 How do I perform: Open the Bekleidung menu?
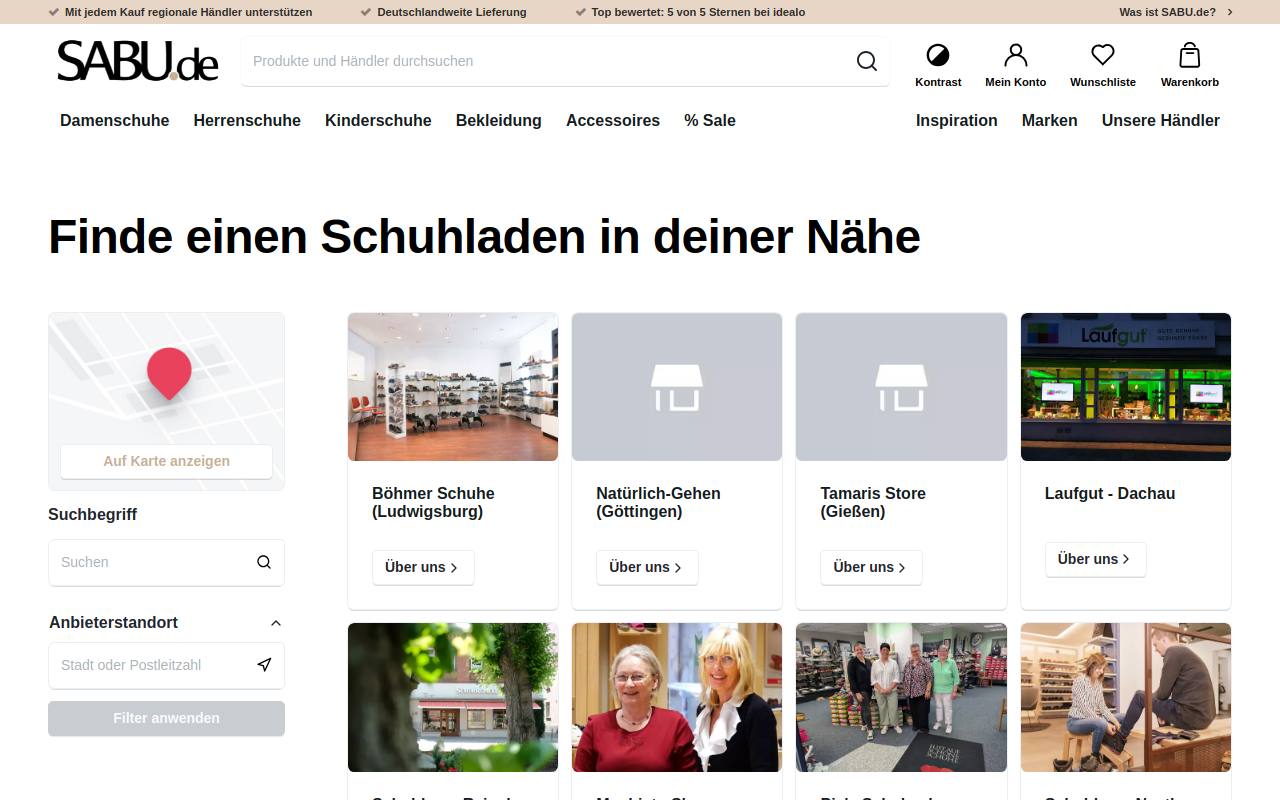click(x=499, y=120)
